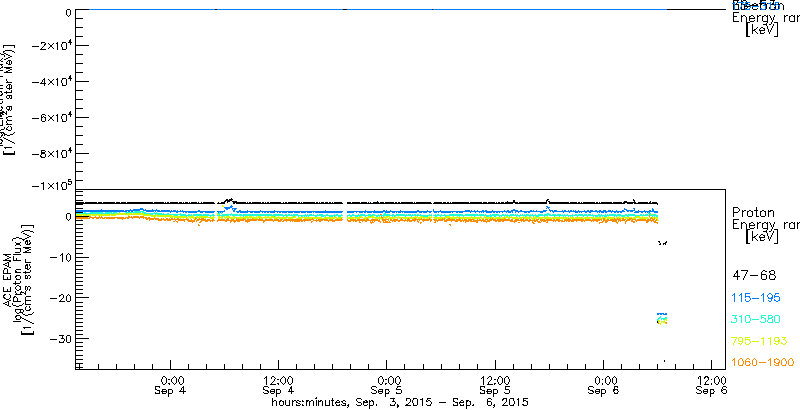Viewport: 800px width, 410px height.
Task: Click the 0:00 Sep 5 time label
Action: [x=387, y=386]
